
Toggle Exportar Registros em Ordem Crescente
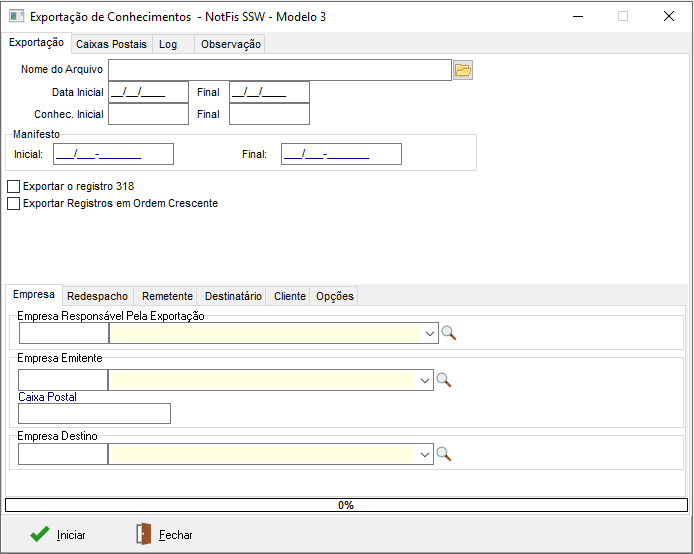(x=14, y=203)
